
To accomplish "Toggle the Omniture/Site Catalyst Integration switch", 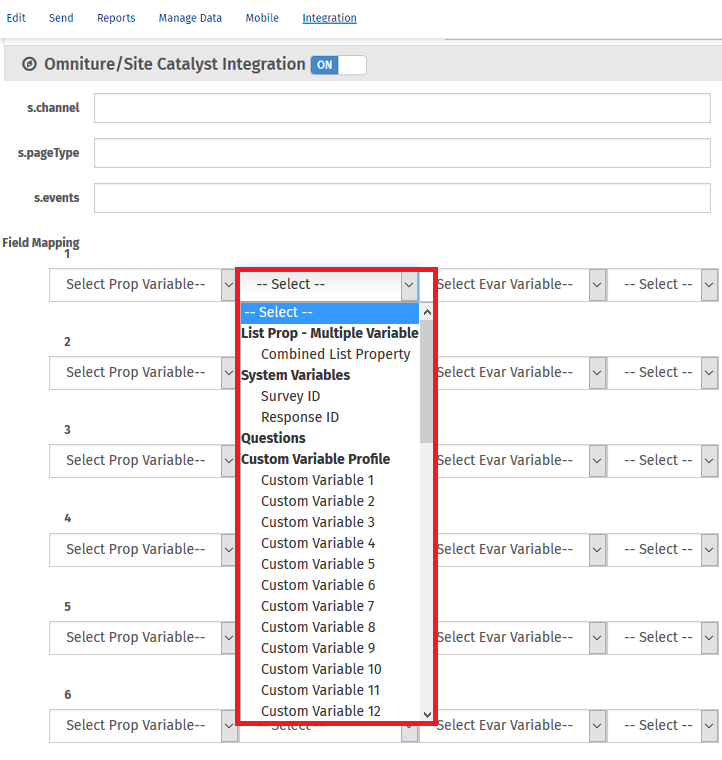I will click(x=338, y=65).
